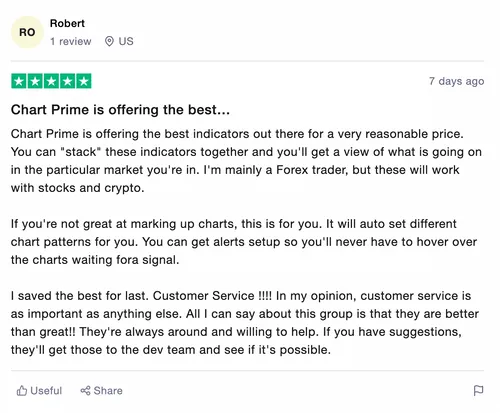The image size is (500, 413).
Task: Open Robert's reviewer profile name
Action: 67,23
